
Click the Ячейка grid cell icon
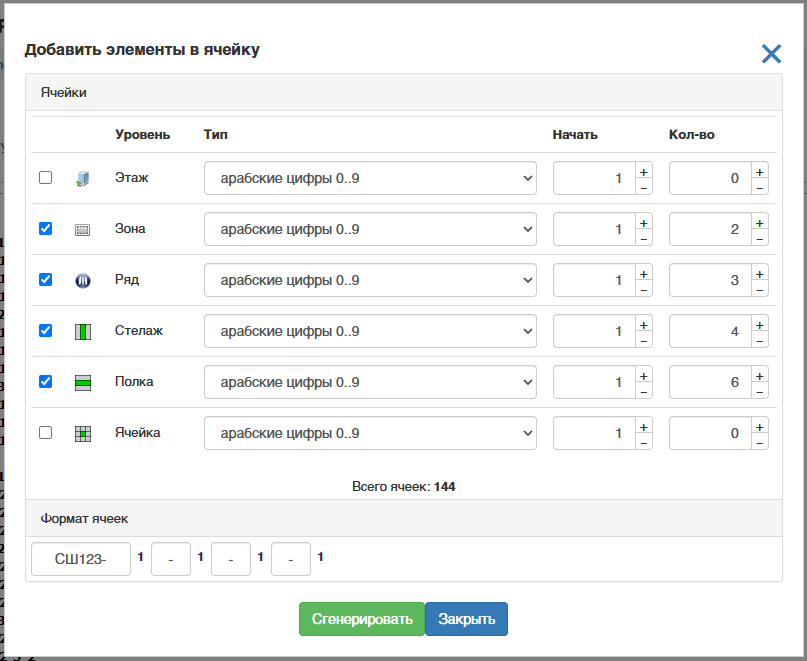[83, 433]
